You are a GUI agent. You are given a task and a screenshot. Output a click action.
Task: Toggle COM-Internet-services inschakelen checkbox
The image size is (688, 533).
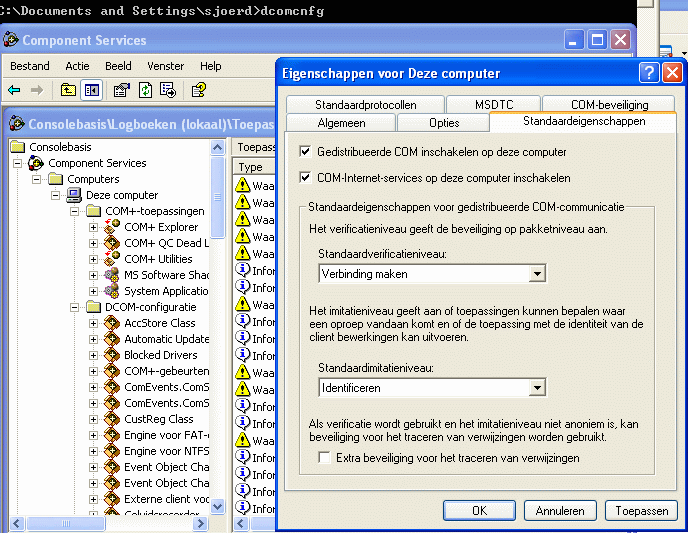[305, 178]
